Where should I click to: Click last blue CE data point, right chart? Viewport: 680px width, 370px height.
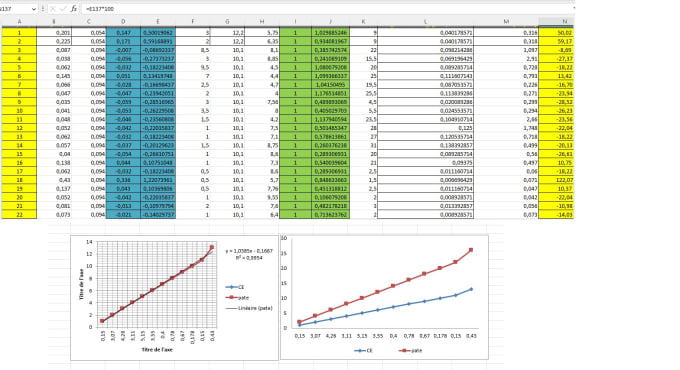471,289
